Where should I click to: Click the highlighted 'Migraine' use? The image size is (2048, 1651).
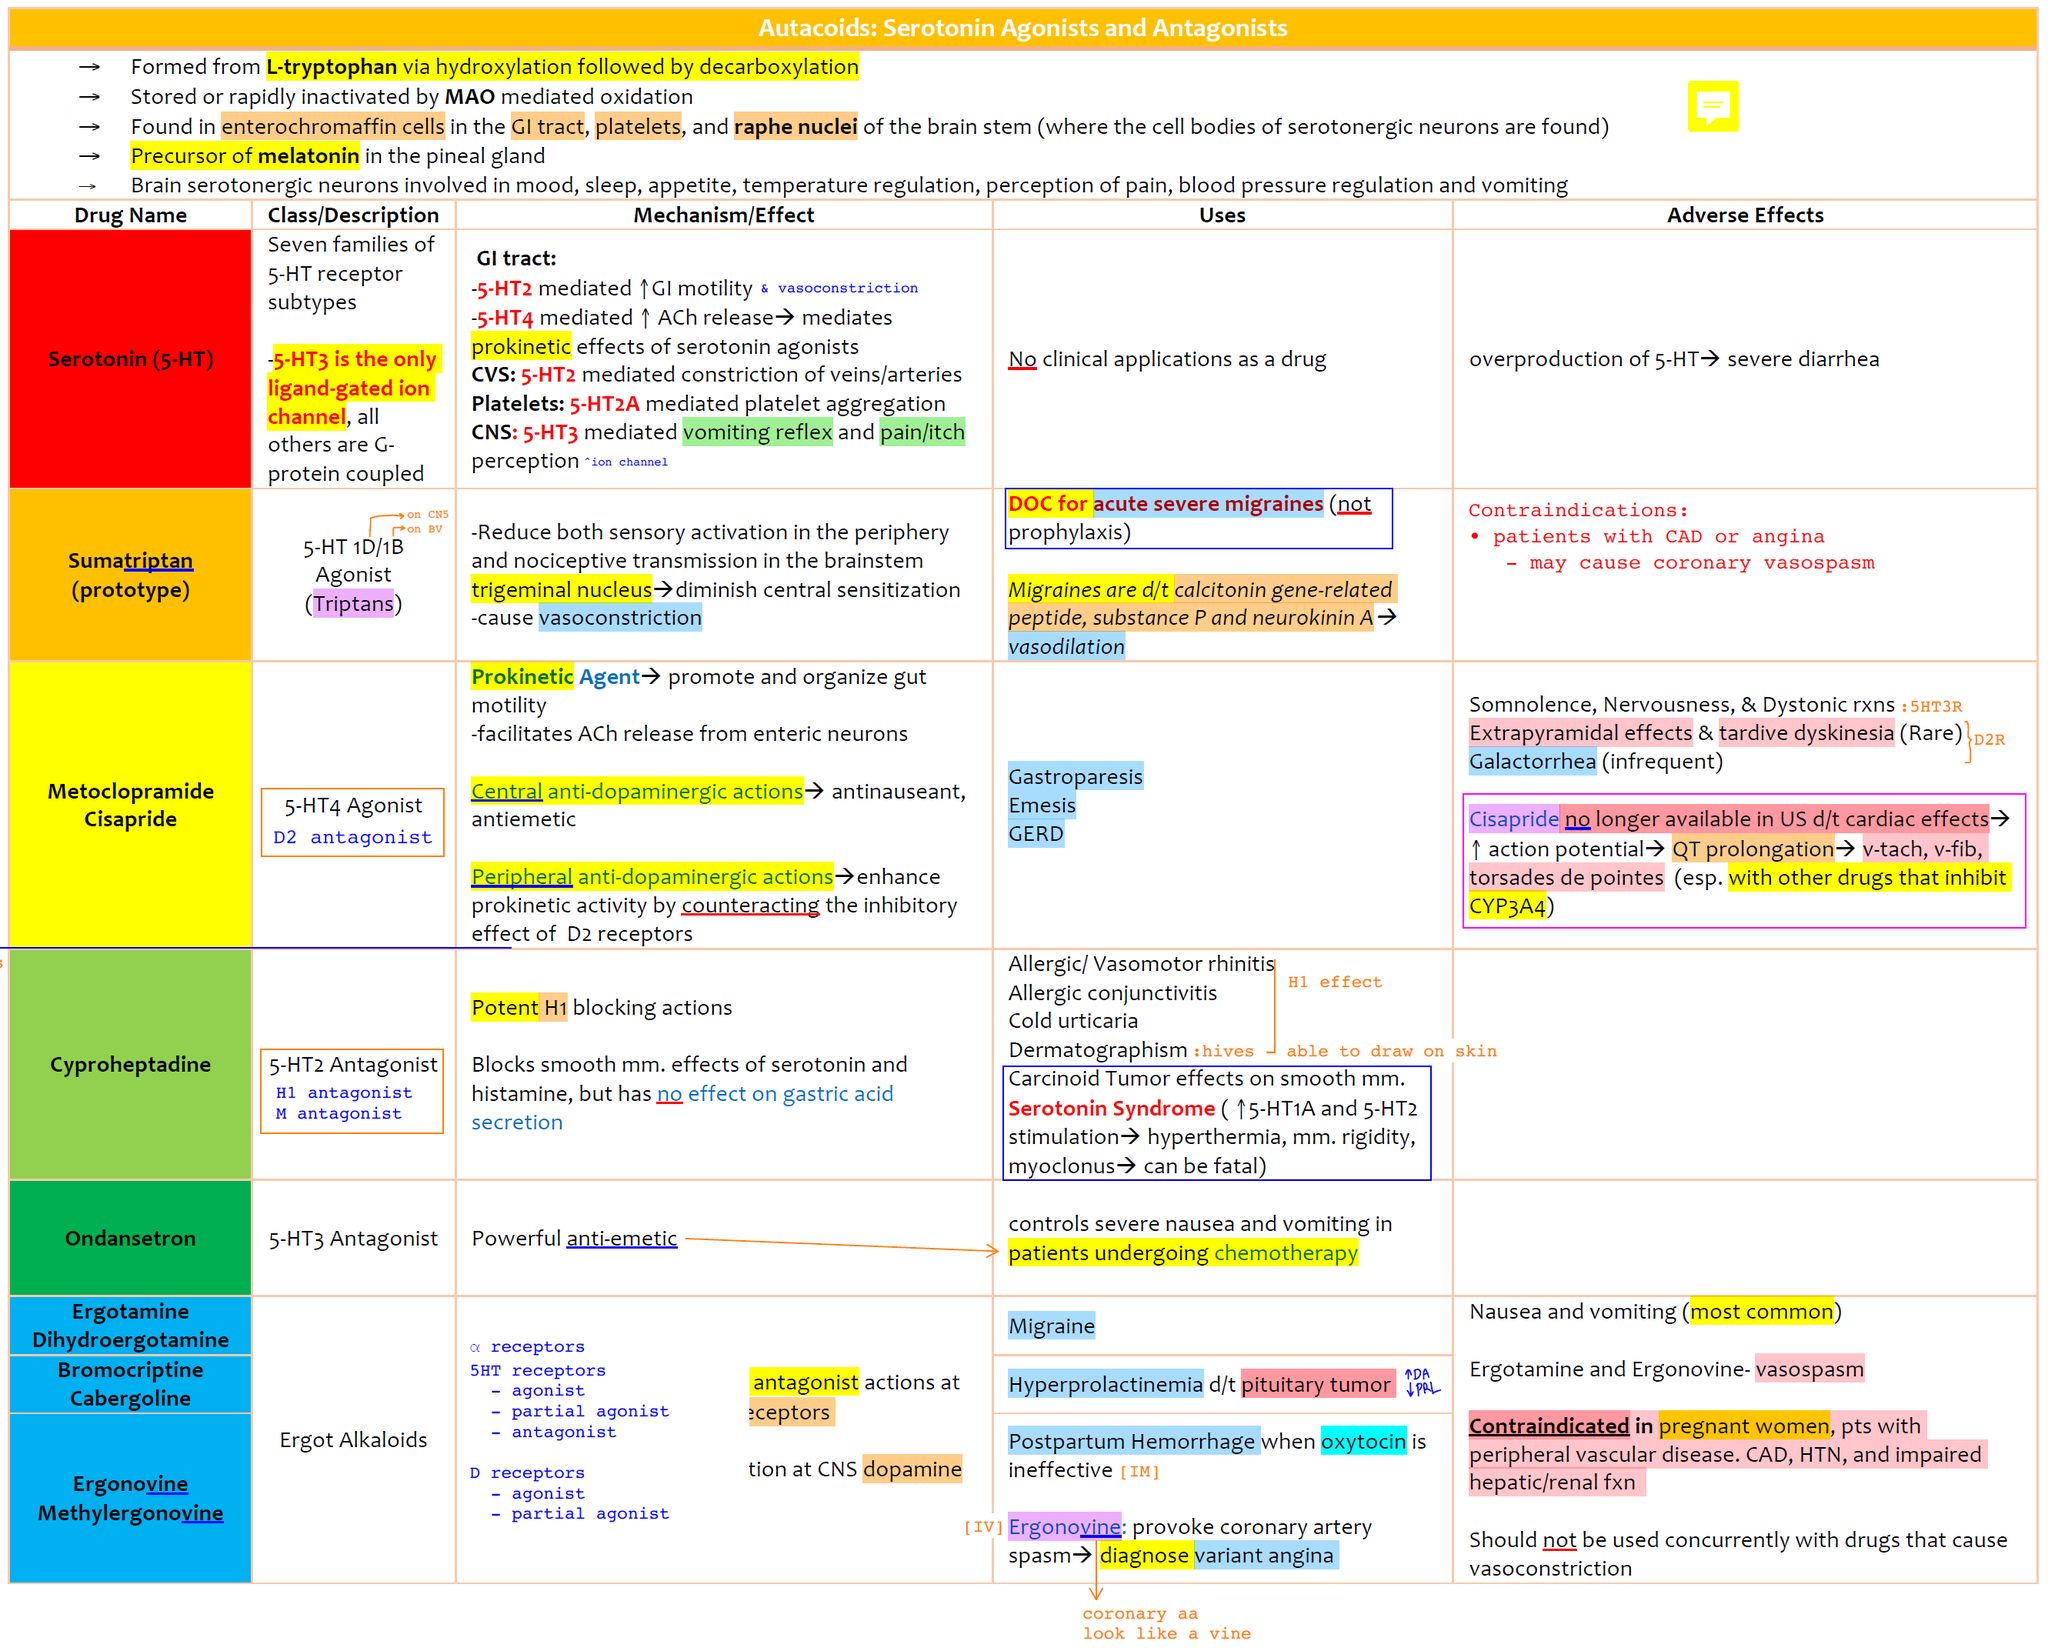pyautogui.click(x=1051, y=1326)
